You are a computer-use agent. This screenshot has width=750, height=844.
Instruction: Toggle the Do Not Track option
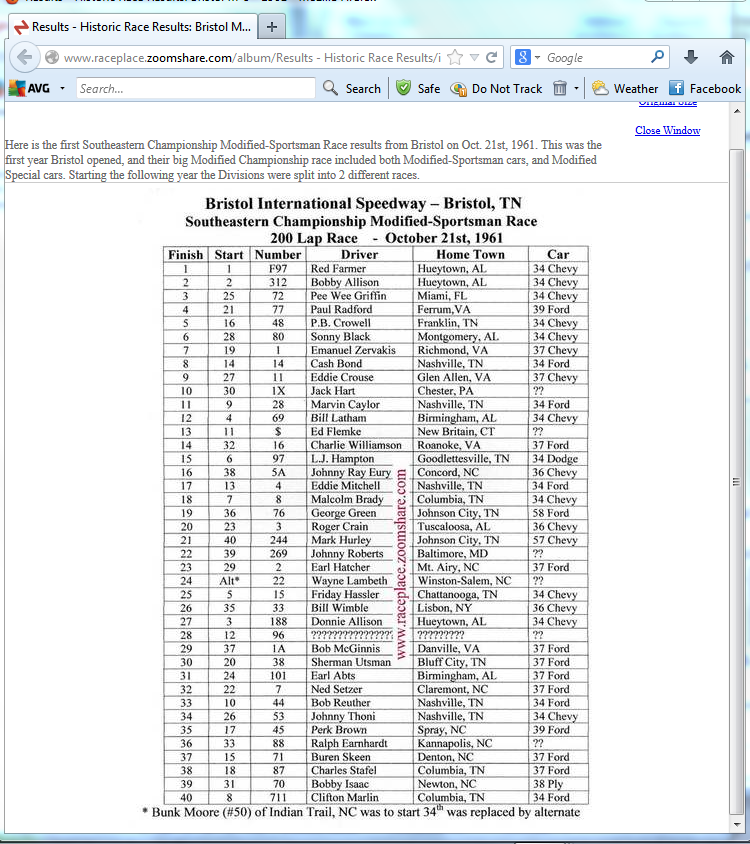click(496, 88)
